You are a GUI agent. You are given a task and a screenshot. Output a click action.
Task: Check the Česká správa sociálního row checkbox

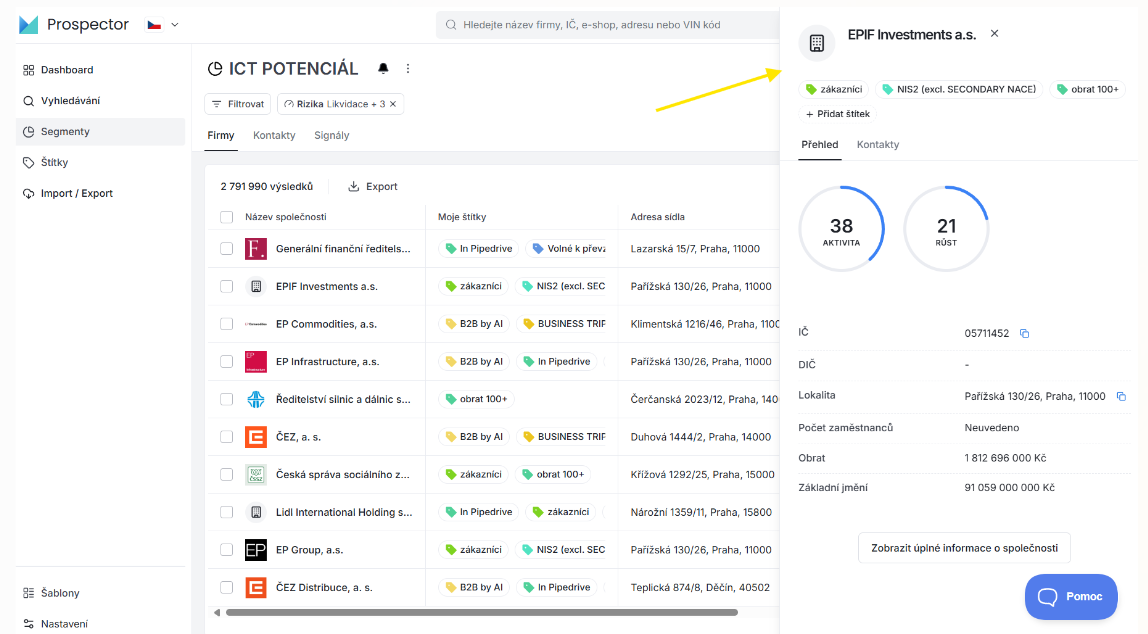pos(227,474)
